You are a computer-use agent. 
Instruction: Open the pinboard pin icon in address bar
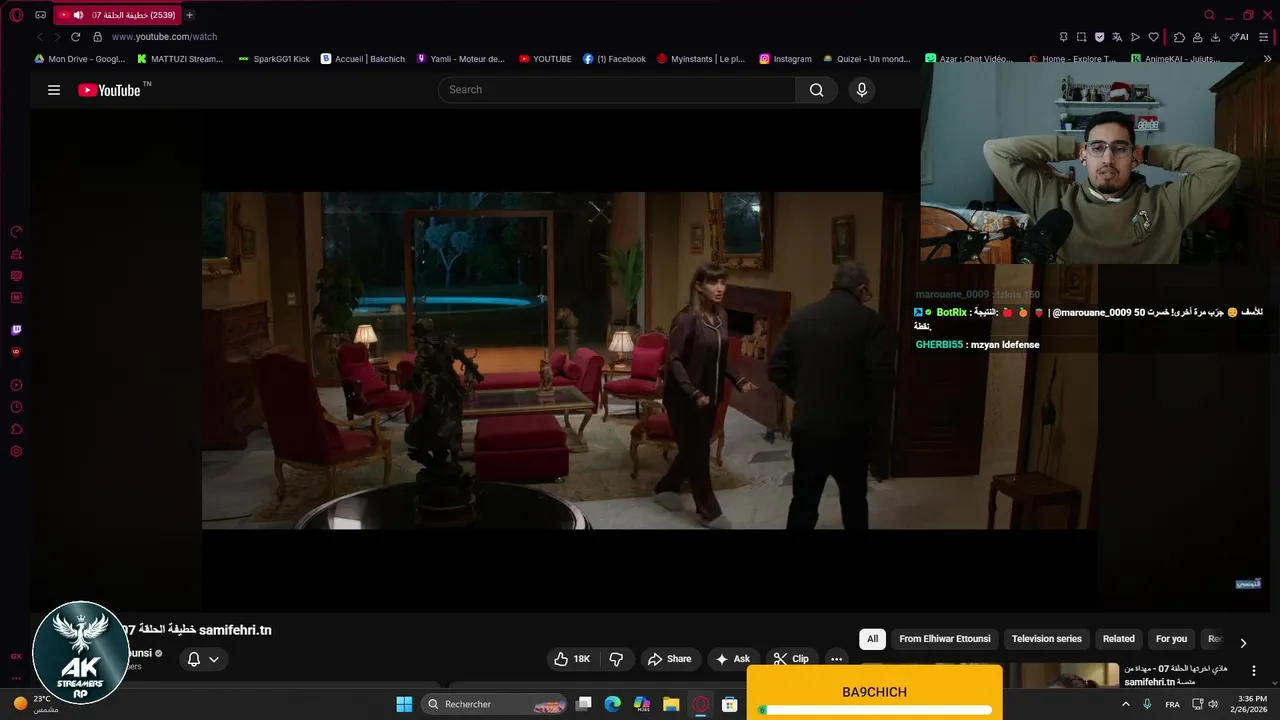pyautogui.click(x=1063, y=37)
